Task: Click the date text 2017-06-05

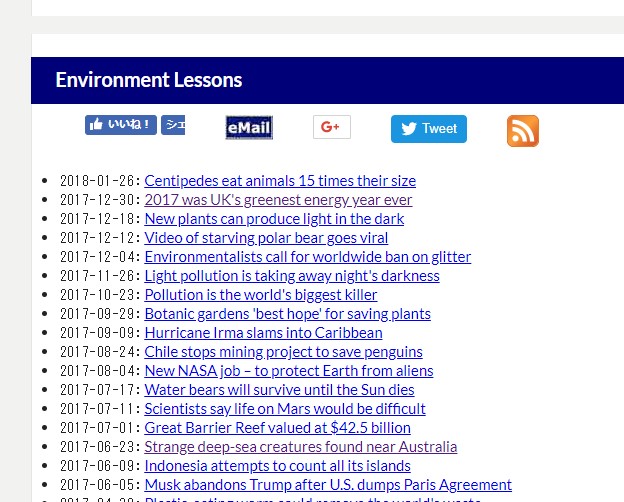Action: [x=97, y=485]
